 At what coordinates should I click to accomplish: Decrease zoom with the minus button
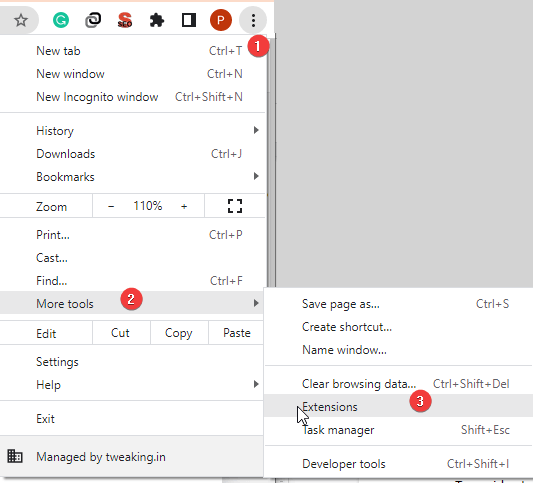(111, 206)
